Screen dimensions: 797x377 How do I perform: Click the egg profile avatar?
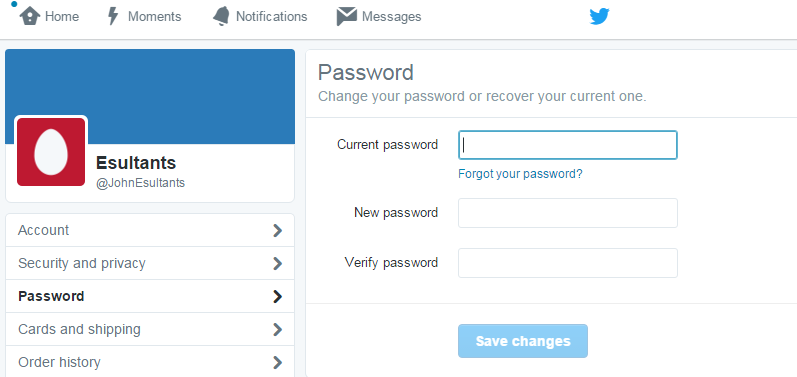click(x=51, y=152)
